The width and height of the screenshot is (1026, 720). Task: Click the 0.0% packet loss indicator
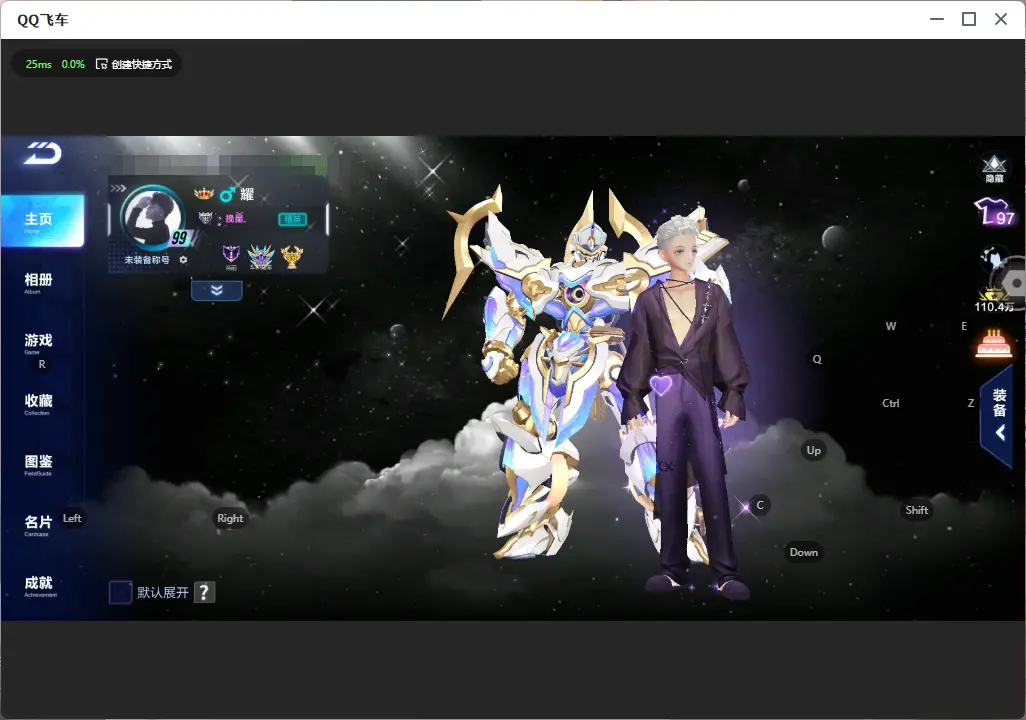coord(73,64)
